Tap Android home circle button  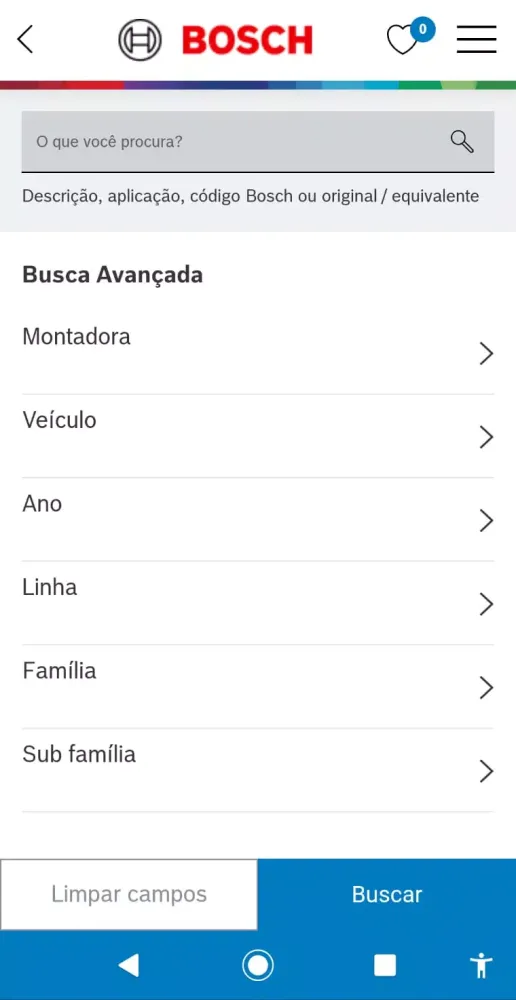click(x=258, y=966)
